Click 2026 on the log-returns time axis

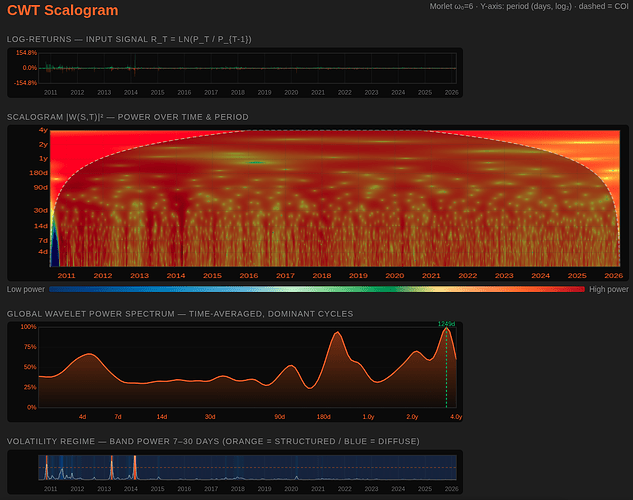[x=451, y=92]
